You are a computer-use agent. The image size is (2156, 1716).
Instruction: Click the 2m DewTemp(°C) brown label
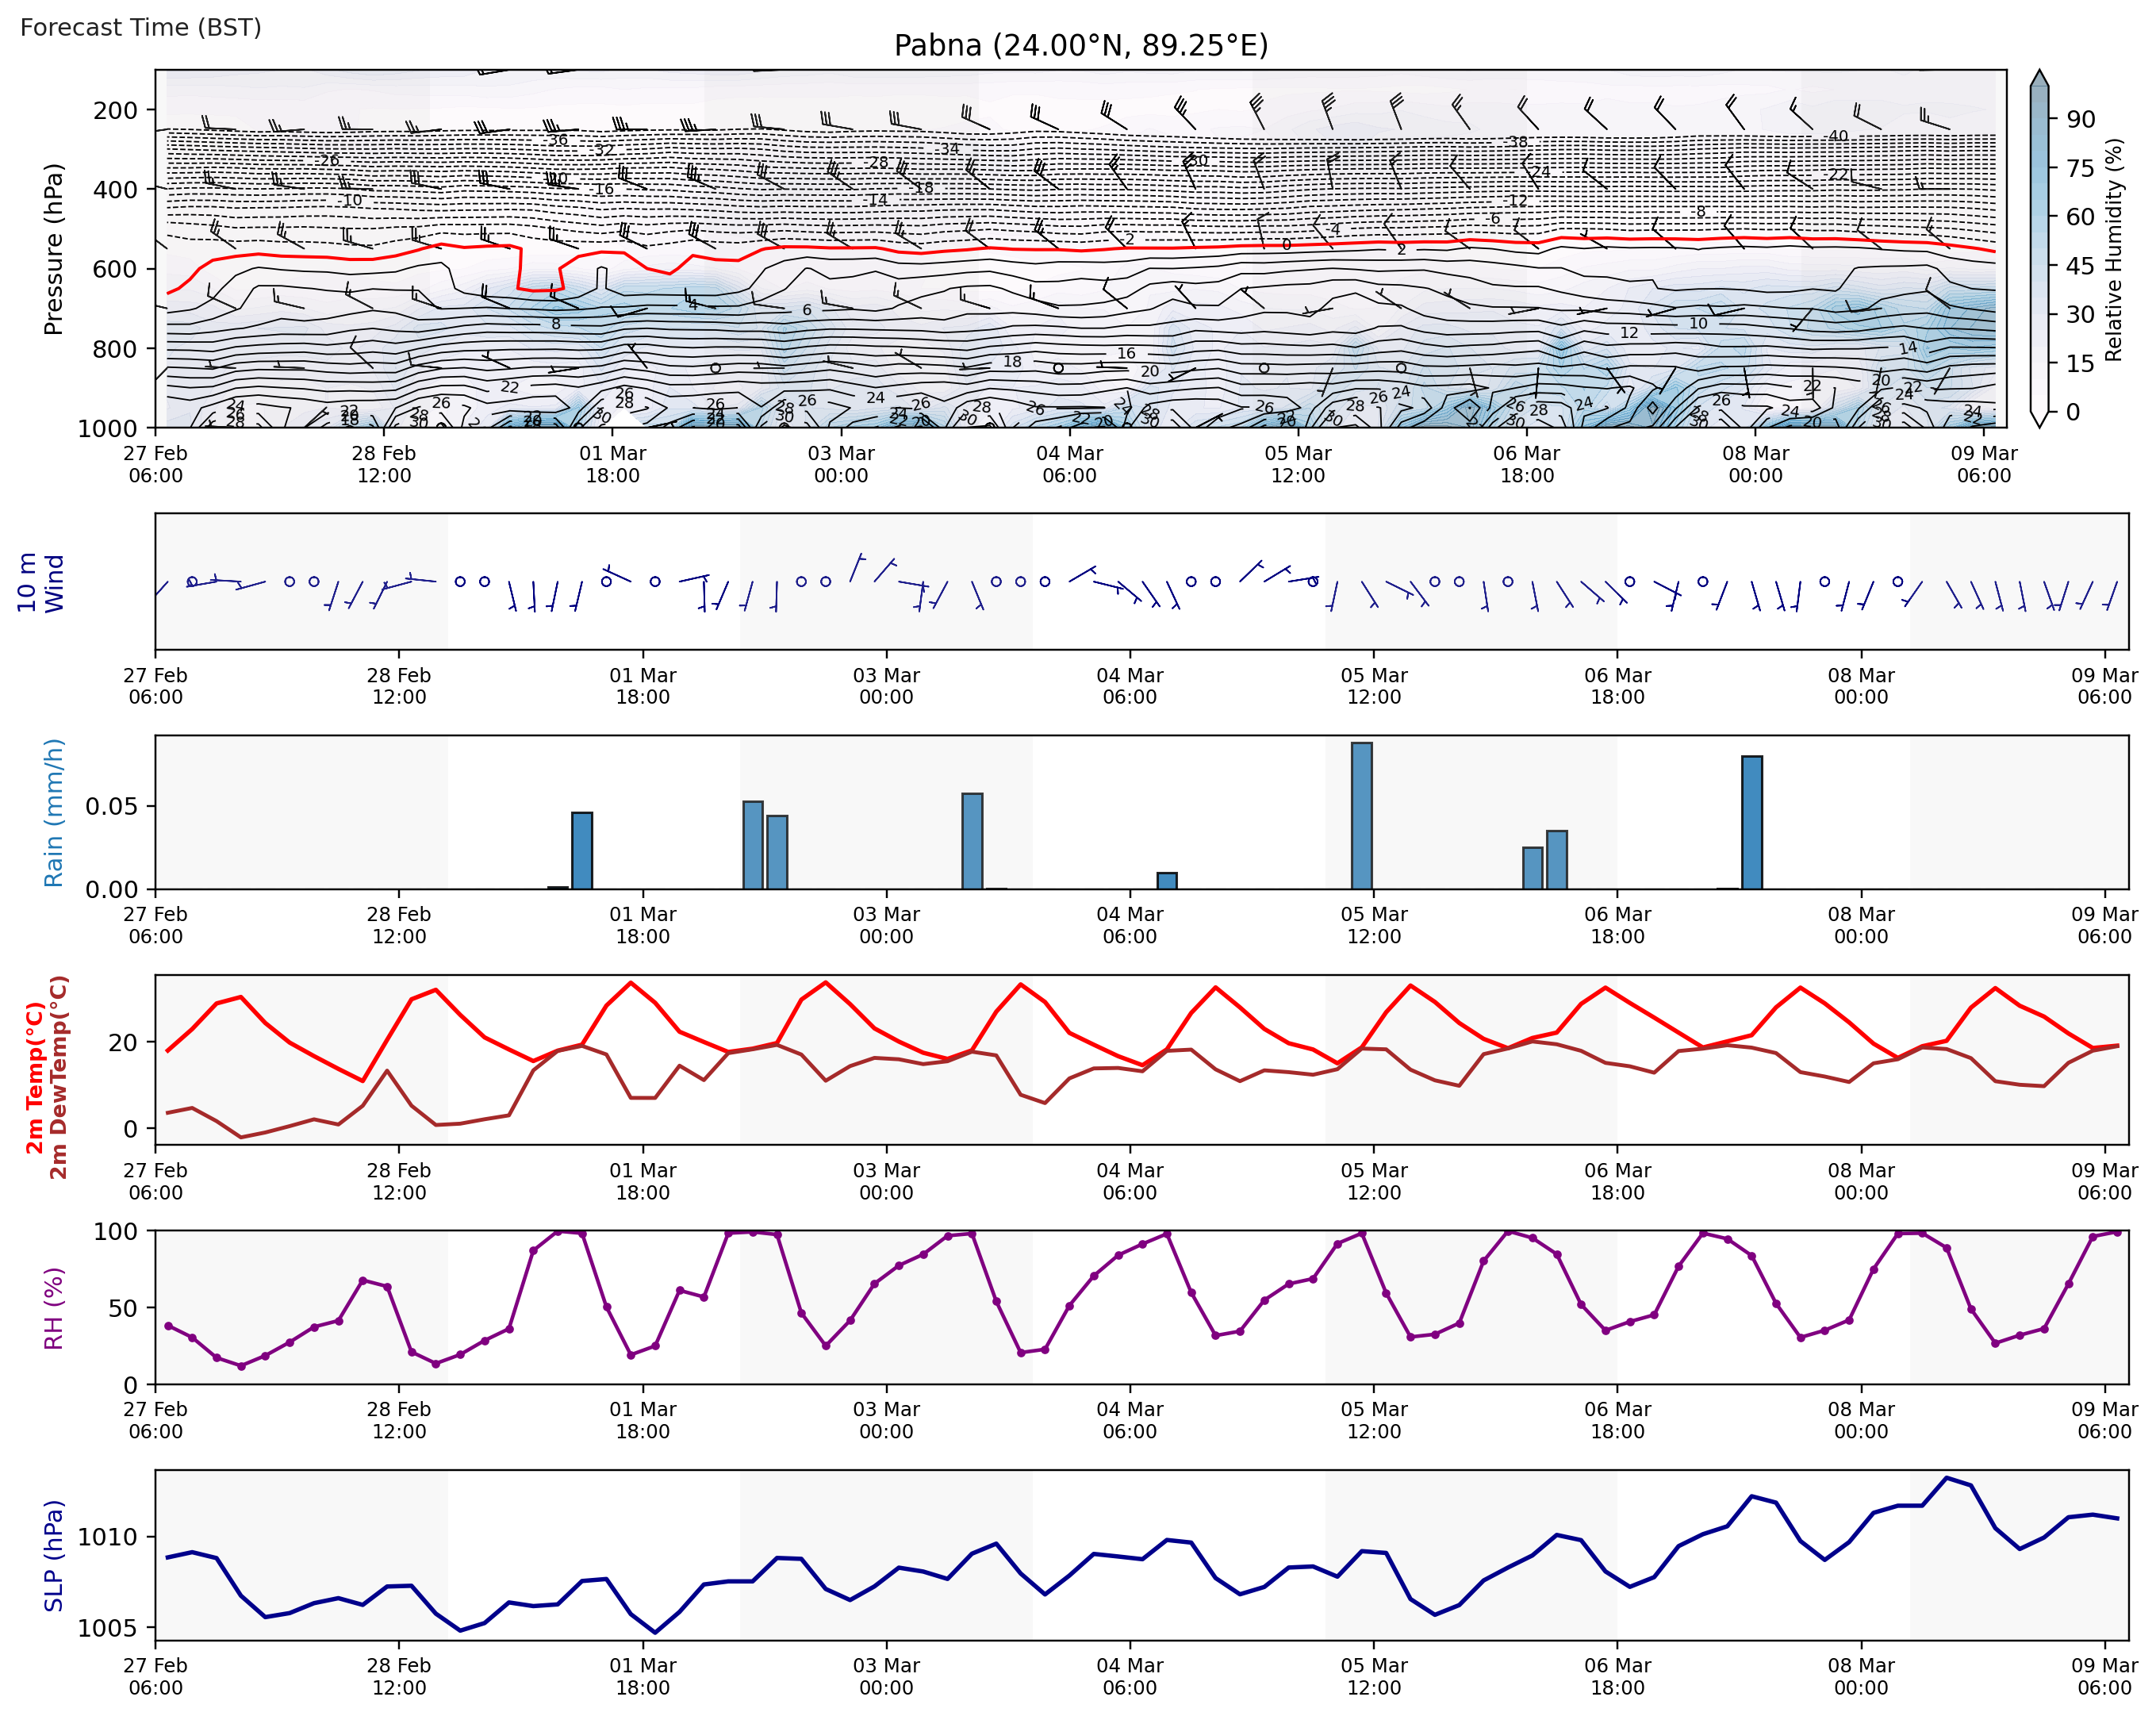(59, 1078)
